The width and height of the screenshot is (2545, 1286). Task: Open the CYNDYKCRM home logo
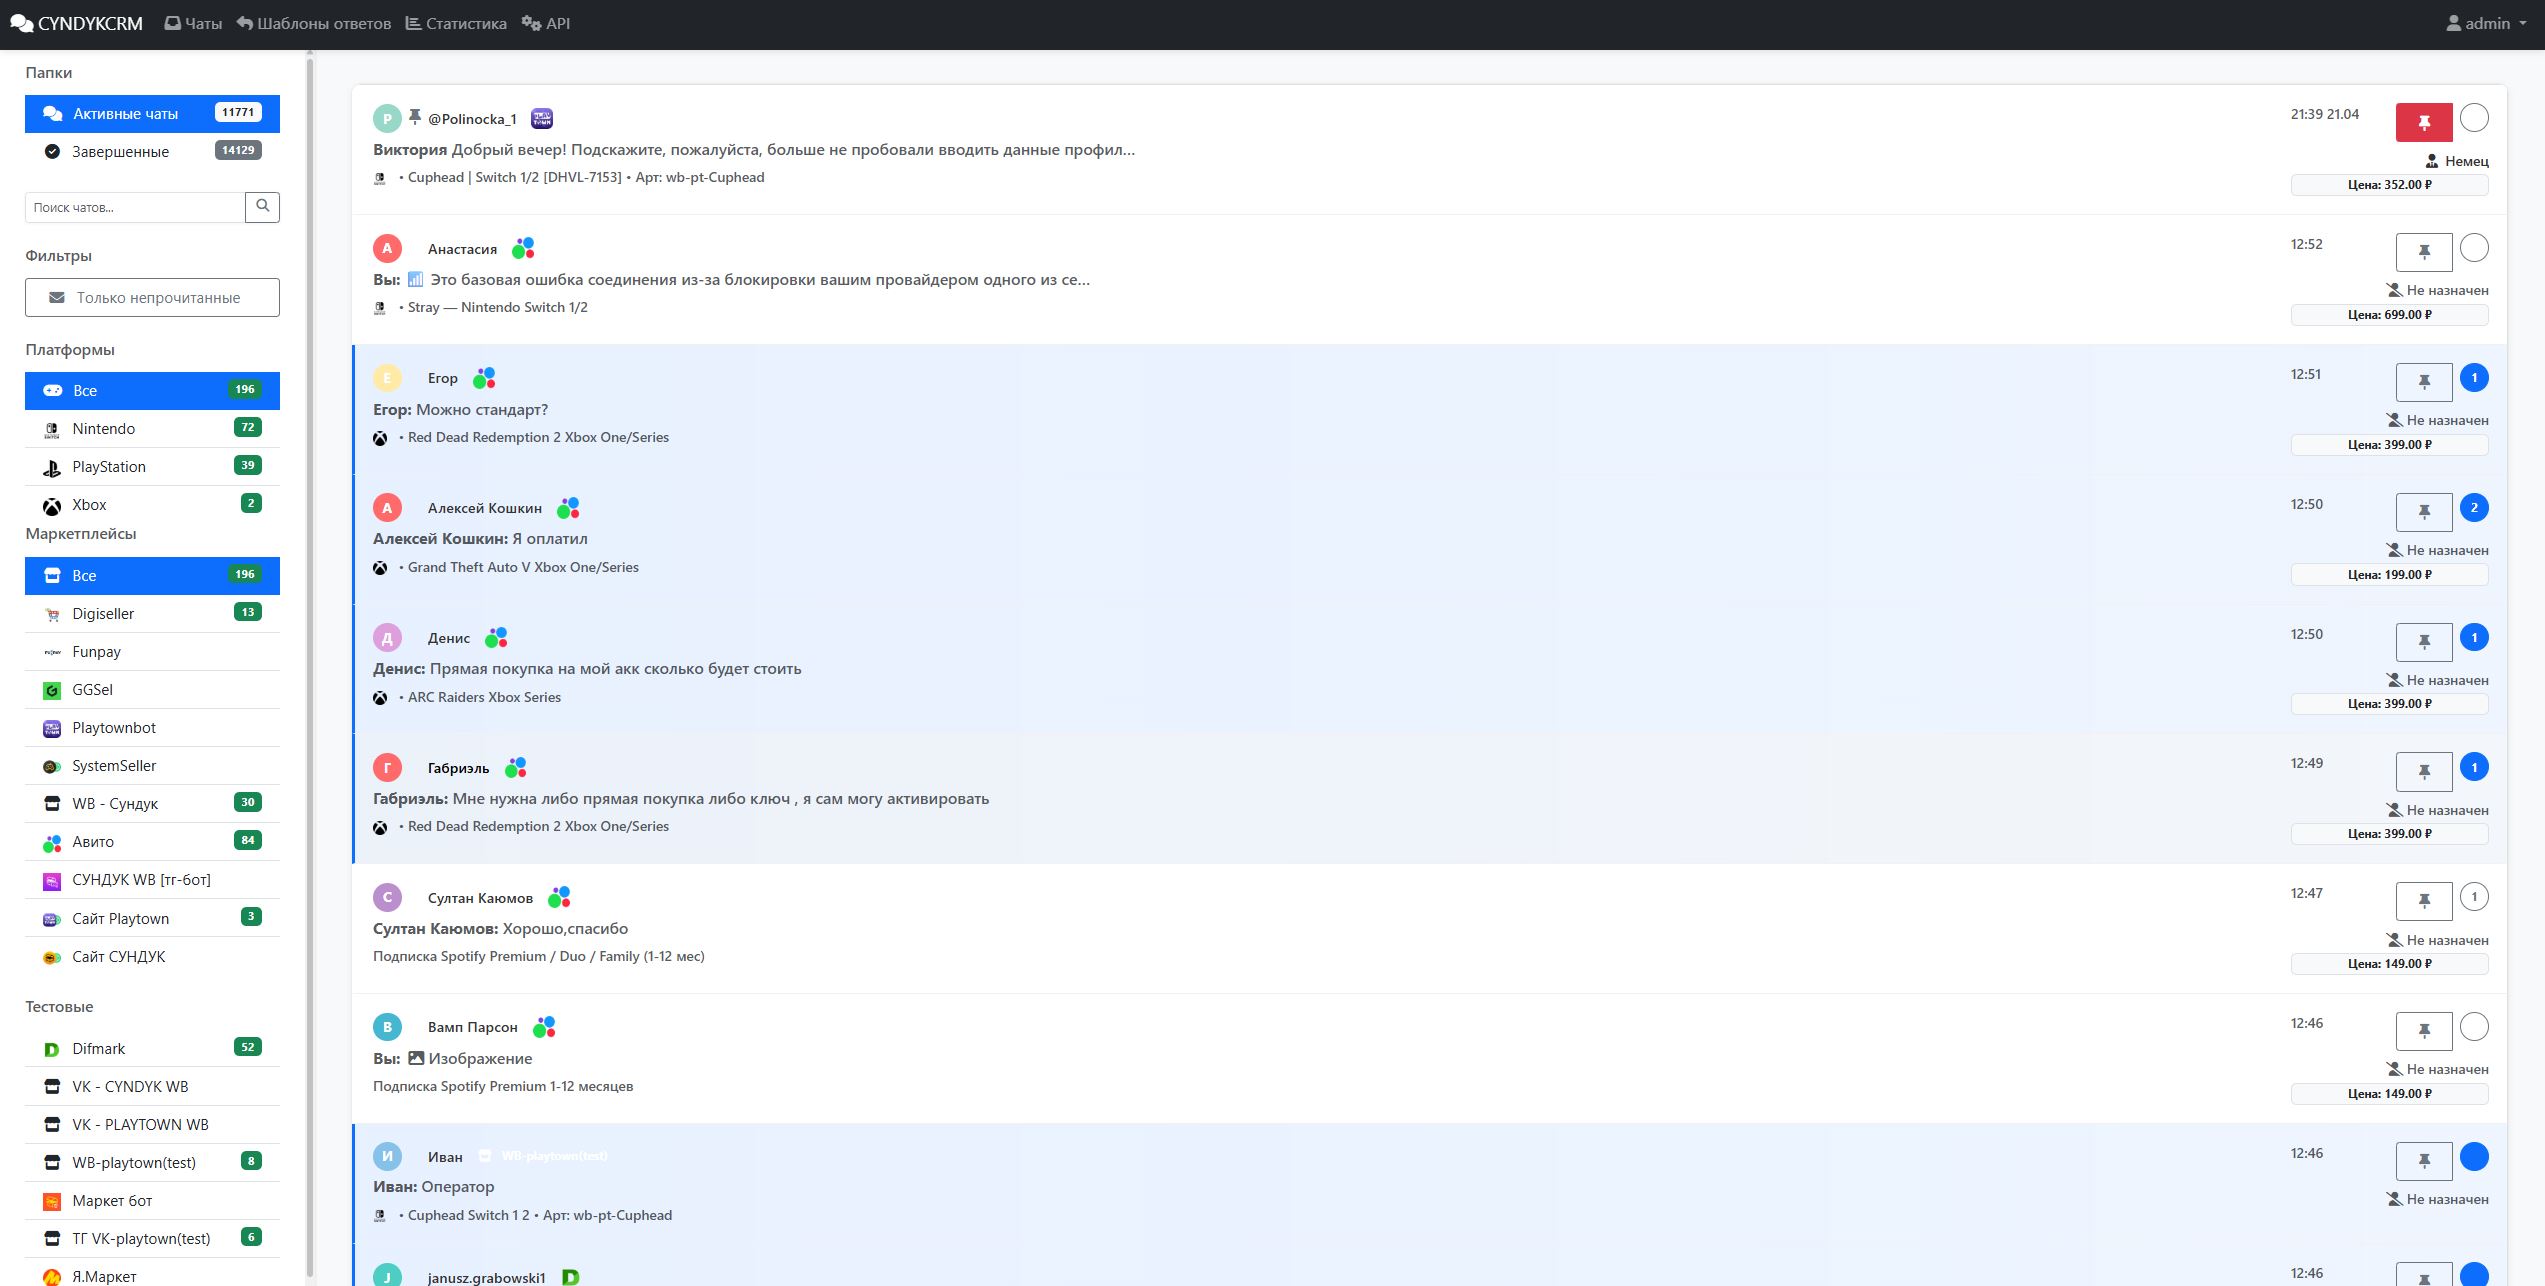click(x=76, y=23)
